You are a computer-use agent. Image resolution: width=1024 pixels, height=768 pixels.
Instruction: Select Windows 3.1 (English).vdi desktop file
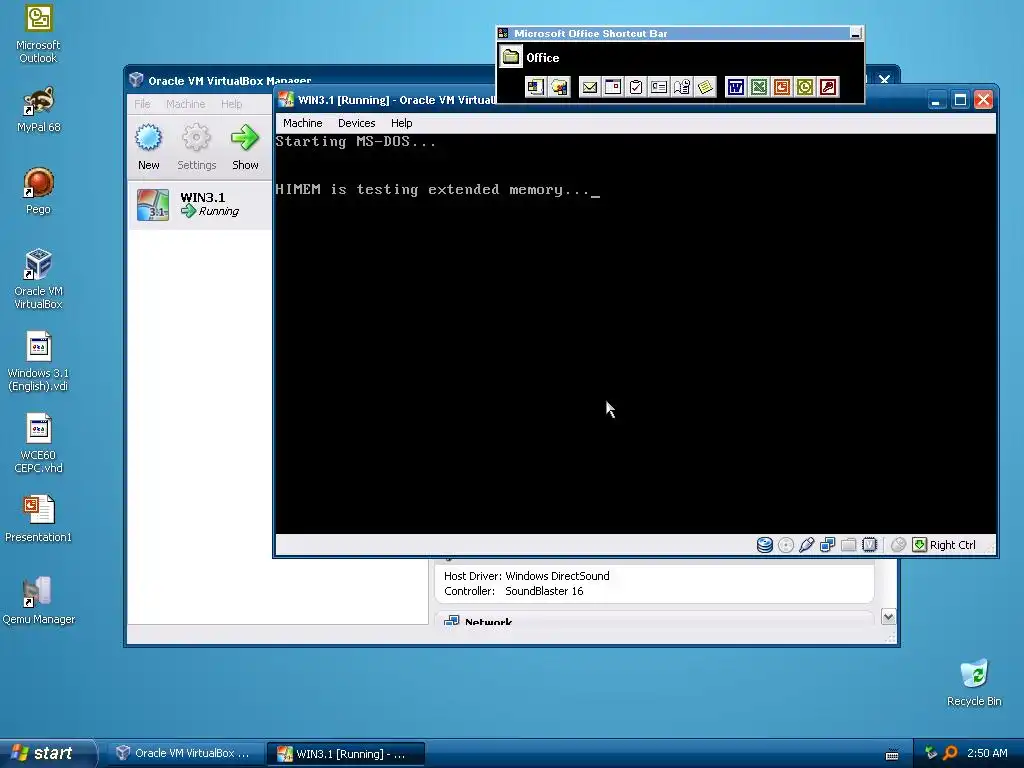(x=38, y=361)
